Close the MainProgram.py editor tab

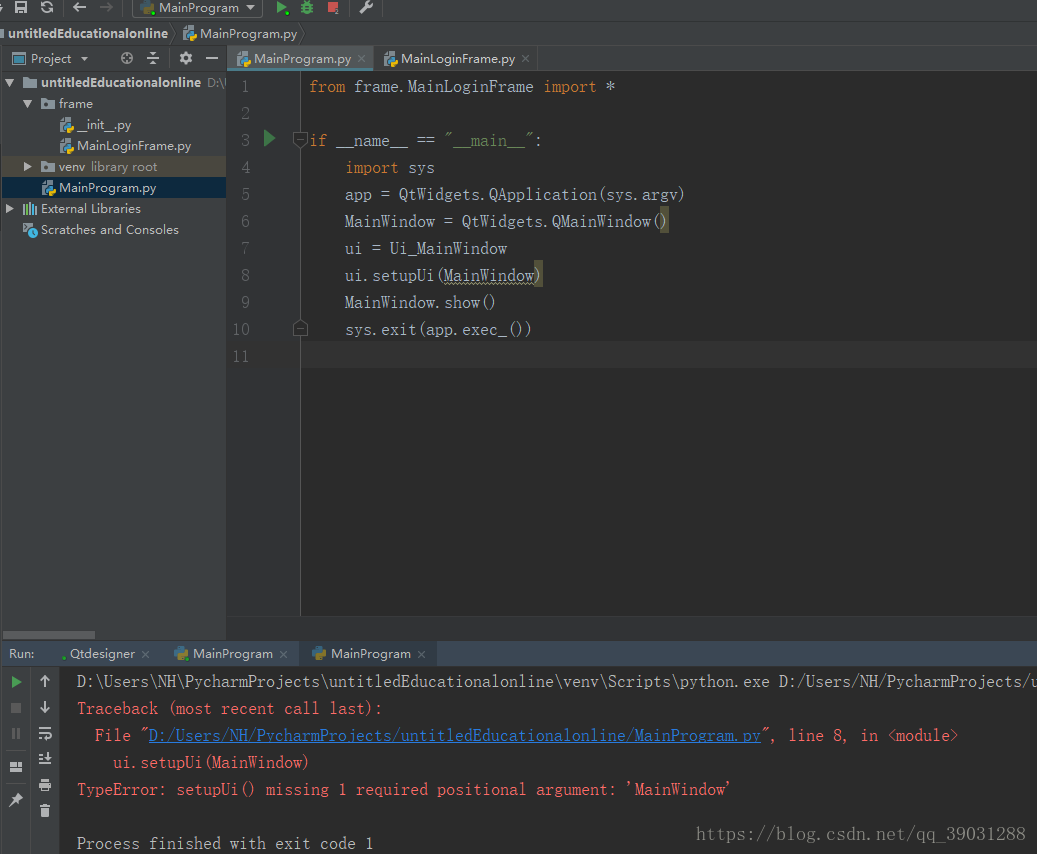[362, 59]
